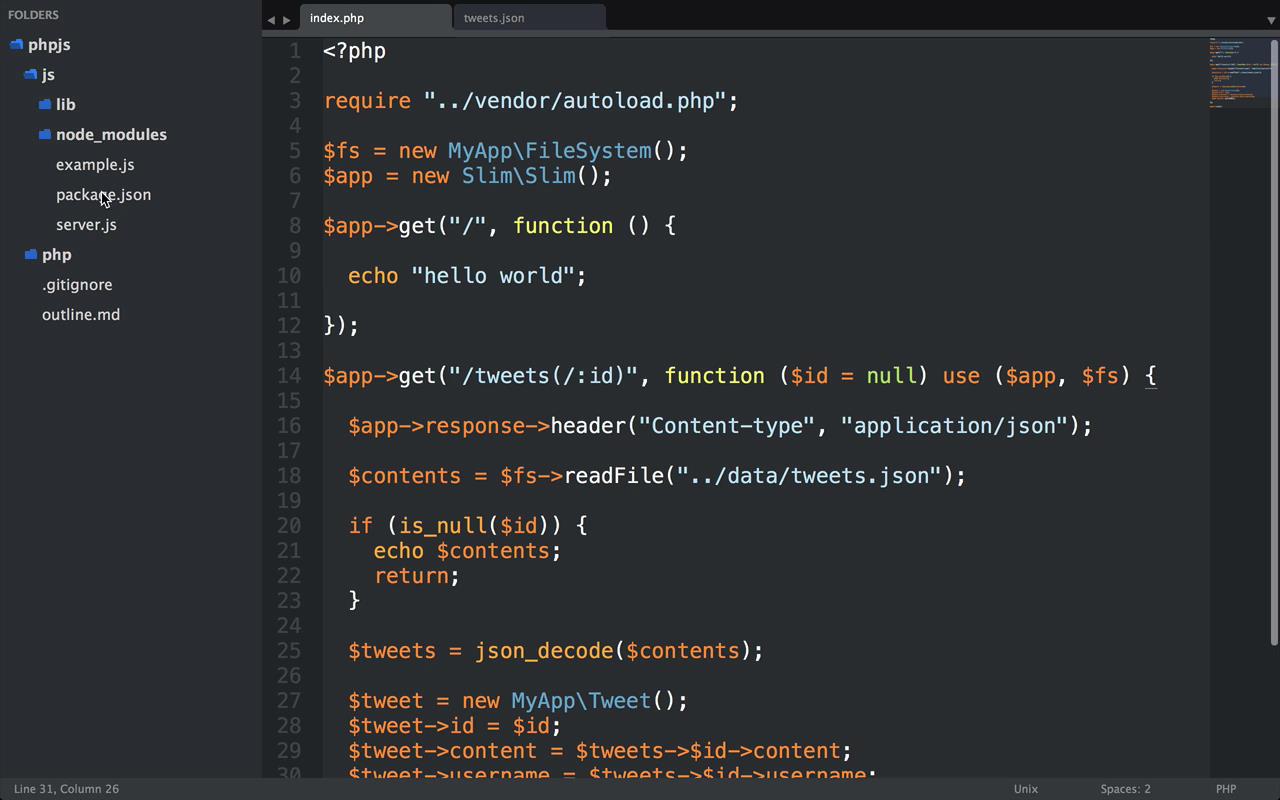Place cursor on the require autoload.php line
Viewport: 1280px width, 800px height.
tap(531, 101)
